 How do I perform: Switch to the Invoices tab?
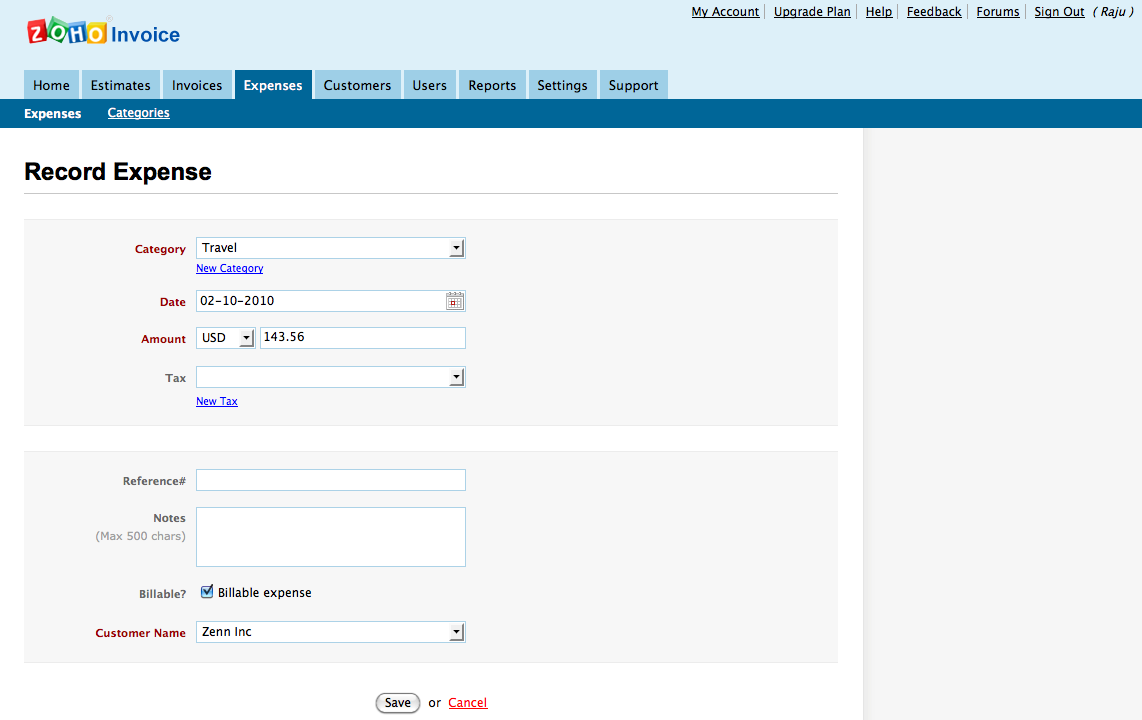197,85
